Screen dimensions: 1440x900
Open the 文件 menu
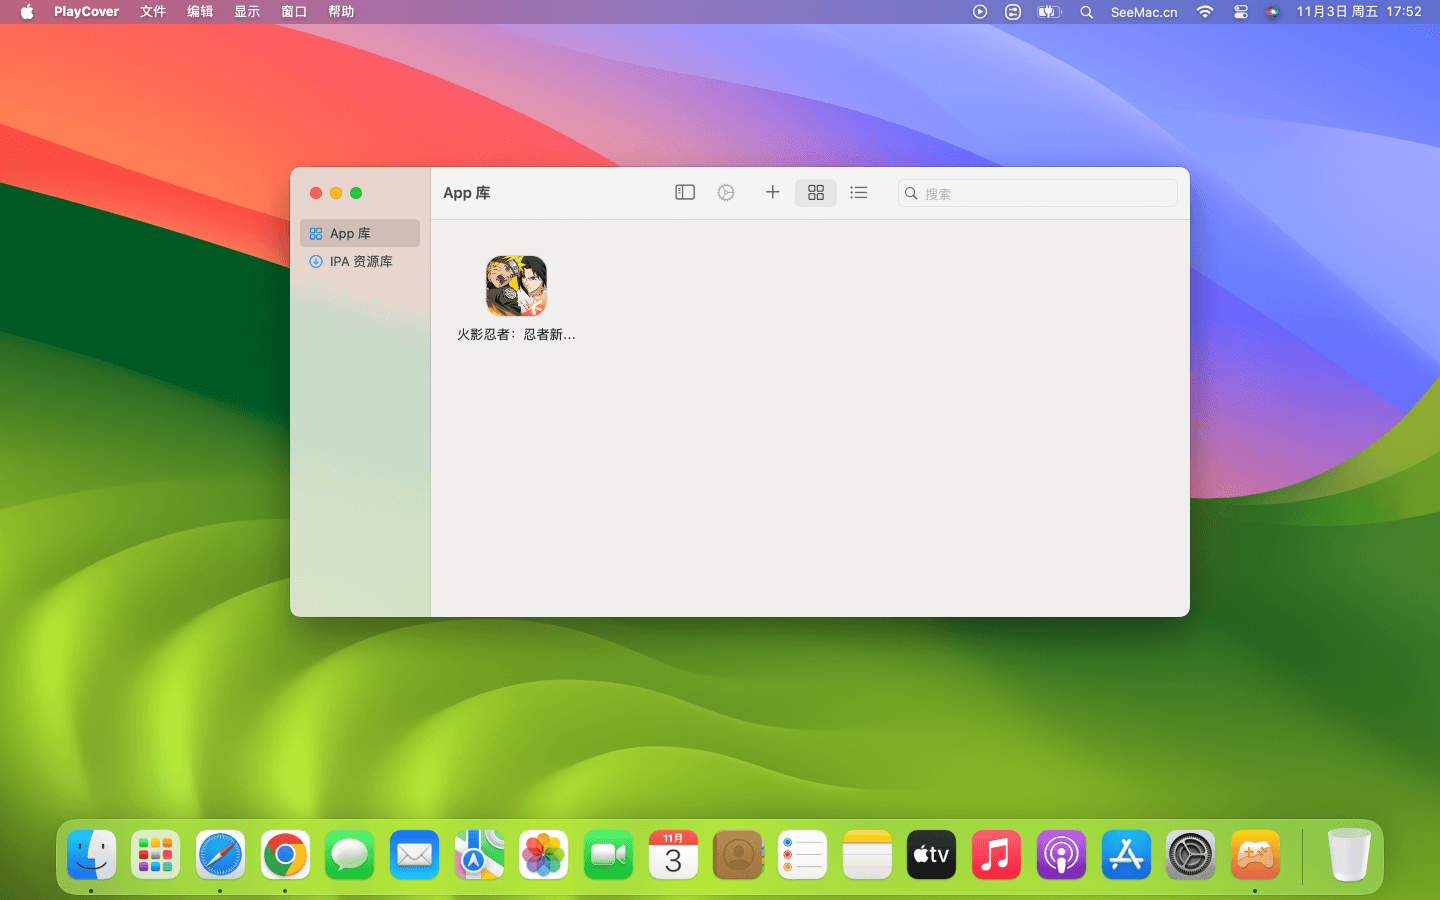click(x=153, y=12)
